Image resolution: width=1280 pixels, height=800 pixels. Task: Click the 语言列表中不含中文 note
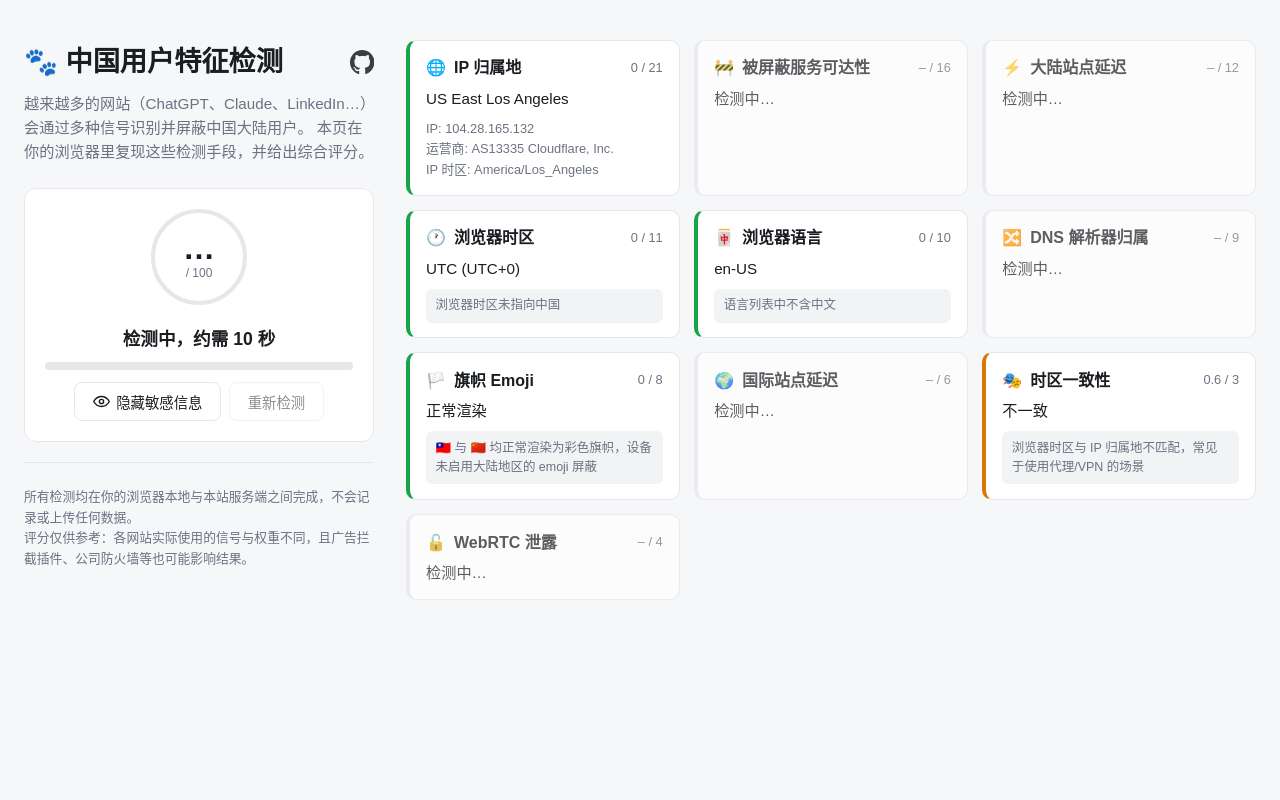click(x=832, y=306)
